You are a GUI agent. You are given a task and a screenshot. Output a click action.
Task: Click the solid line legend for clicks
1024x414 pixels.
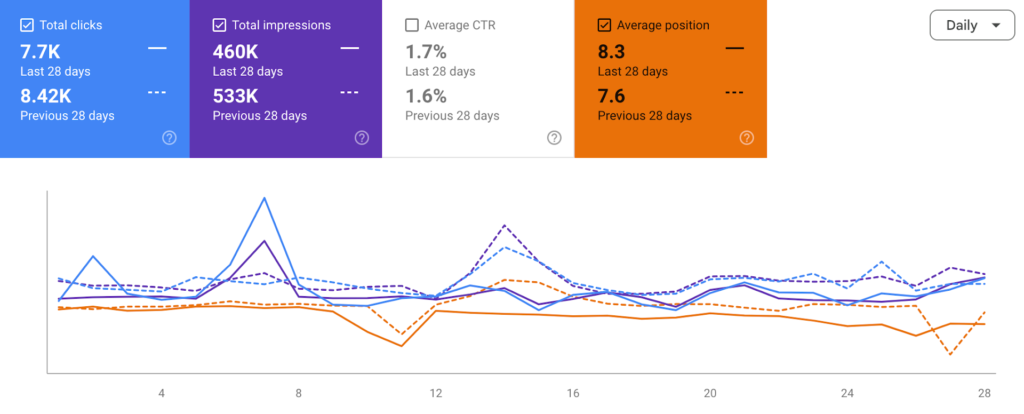point(156,47)
